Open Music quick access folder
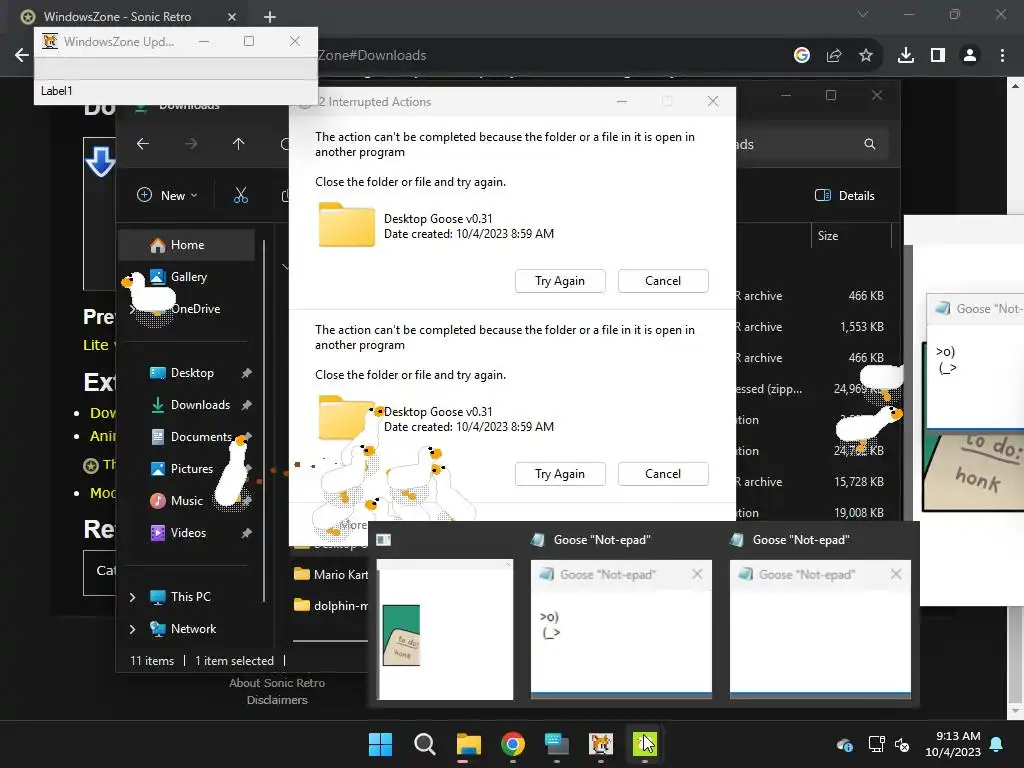The width and height of the screenshot is (1024, 768). point(186,501)
